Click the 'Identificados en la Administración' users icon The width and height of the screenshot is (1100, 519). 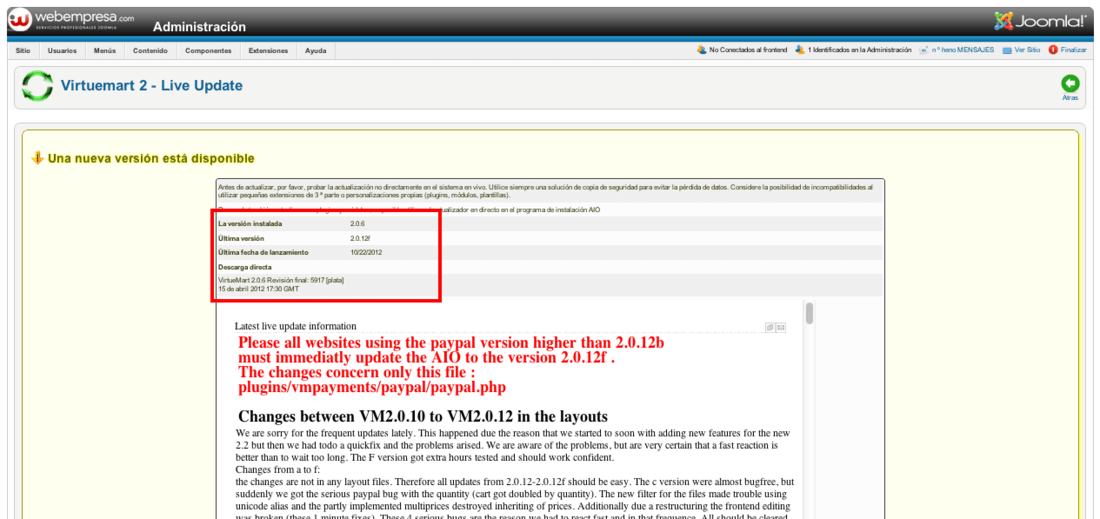pyautogui.click(x=800, y=50)
